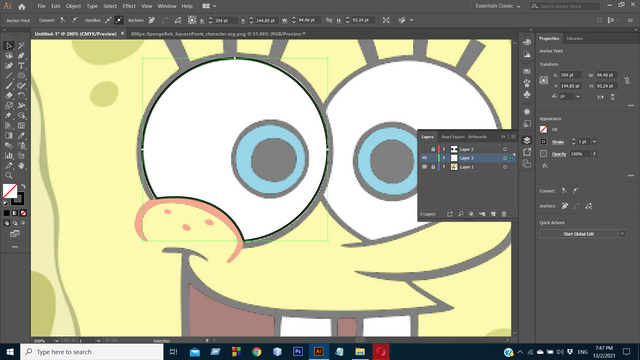The image size is (640, 360).
Task: Select the Zoom tool
Action: pyautogui.click(x=9, y=176)
